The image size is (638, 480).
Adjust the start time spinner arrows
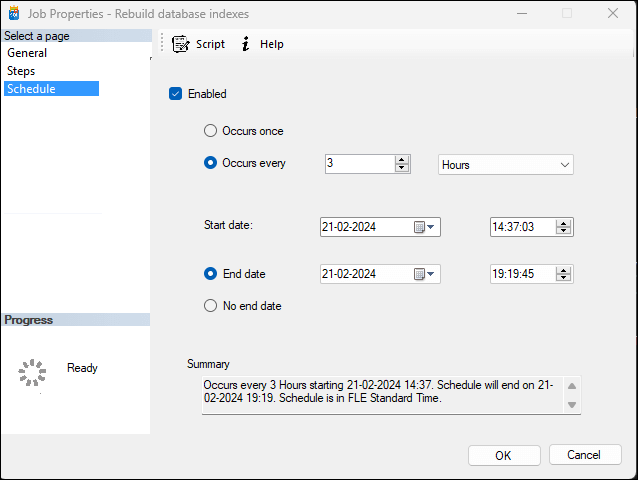(x=565, y=227)
